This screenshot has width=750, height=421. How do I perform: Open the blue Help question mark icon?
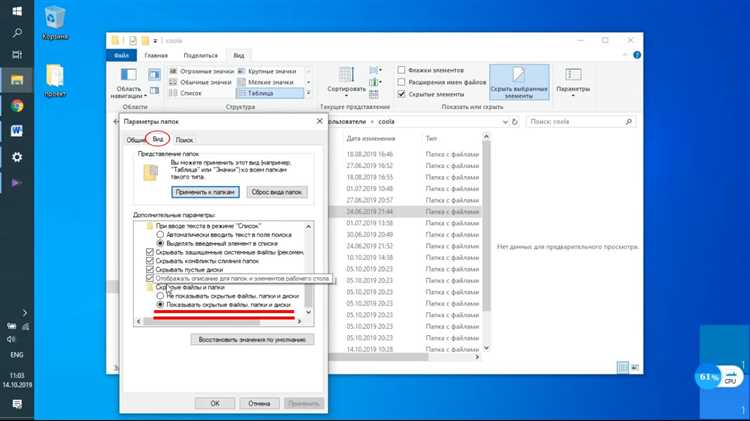[637, 55]
